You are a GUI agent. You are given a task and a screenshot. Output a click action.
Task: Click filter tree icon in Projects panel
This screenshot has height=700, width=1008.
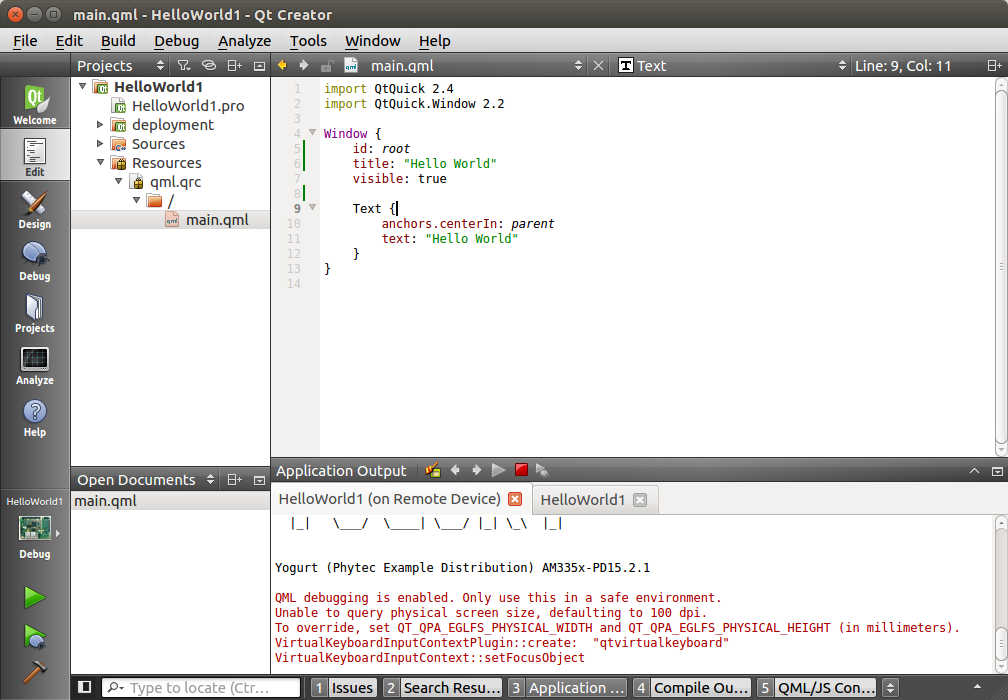[x=184, y=66]
